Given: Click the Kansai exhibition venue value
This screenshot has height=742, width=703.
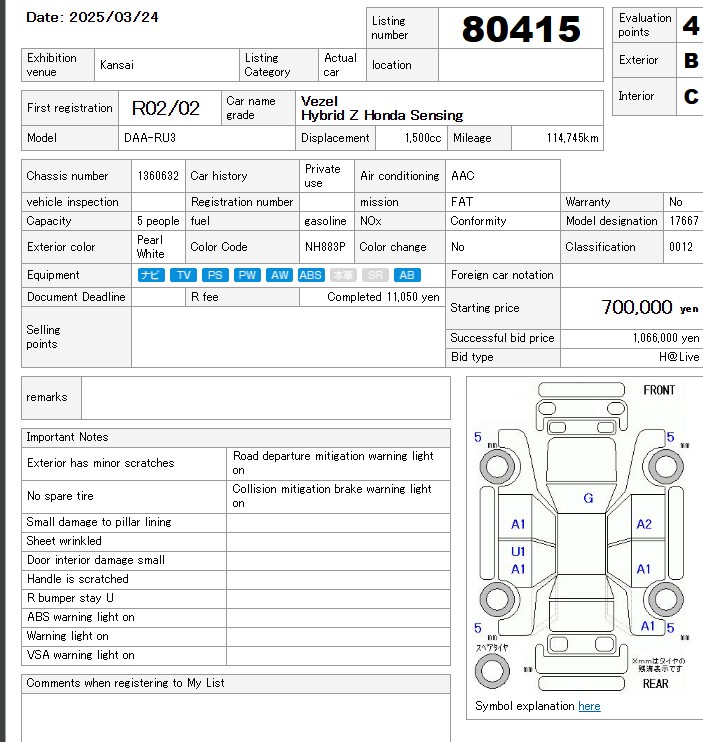Looking at the screenshot, I should [117, 65].
